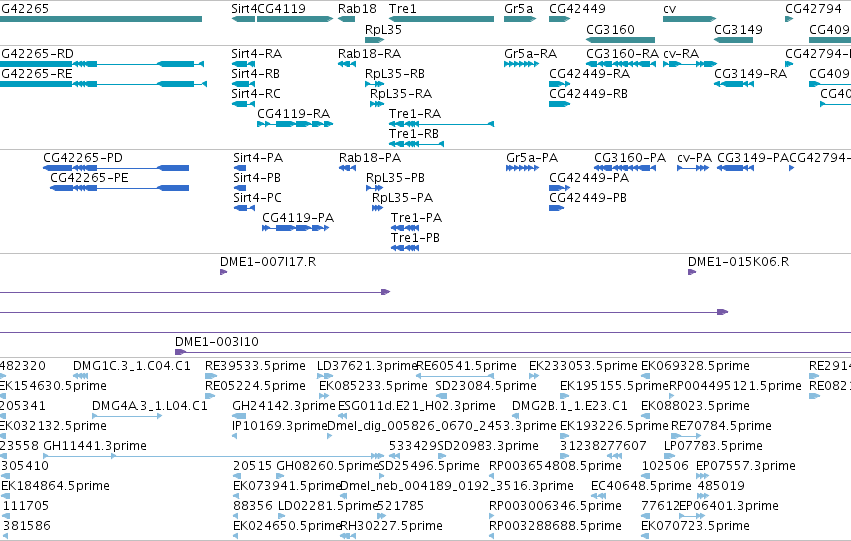This screenshot has height=541, width=851.
Task: Click BAC end DME1-007I17.R
Action: pyautogui.click(x=224, y=272)
